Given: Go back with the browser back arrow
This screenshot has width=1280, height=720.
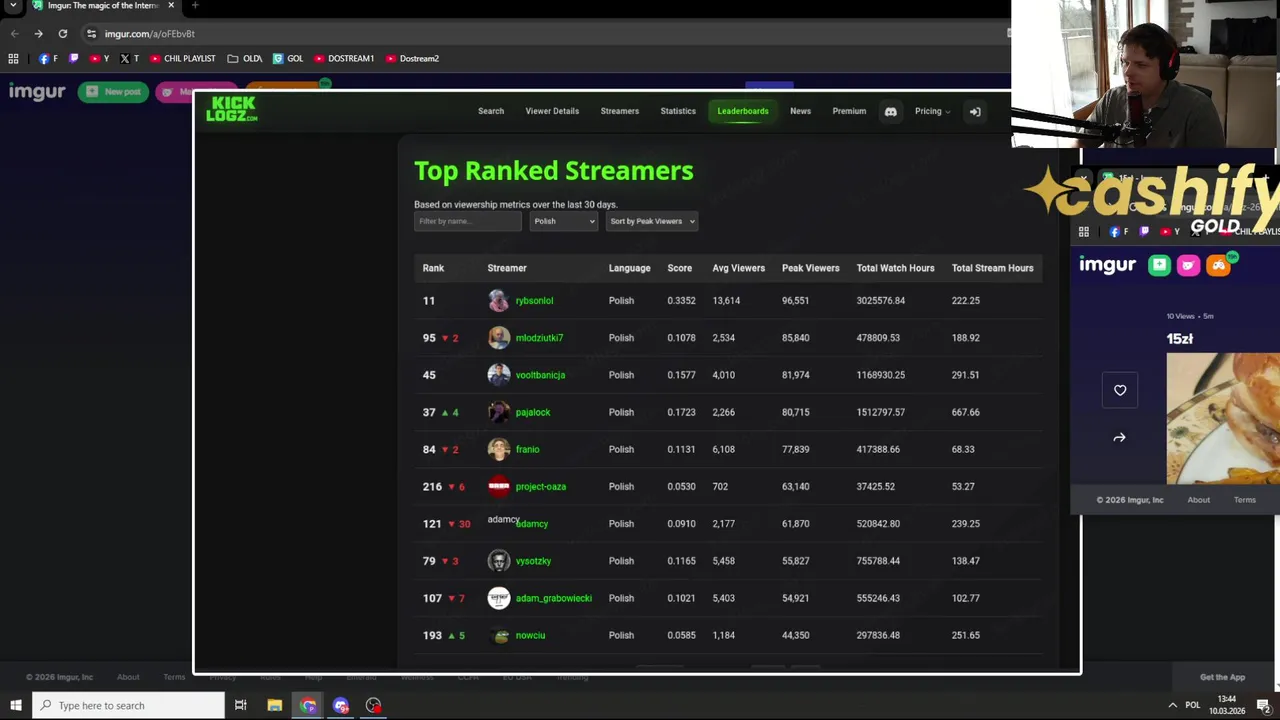Looking at the screenshot, I should (x=14, y=33).
